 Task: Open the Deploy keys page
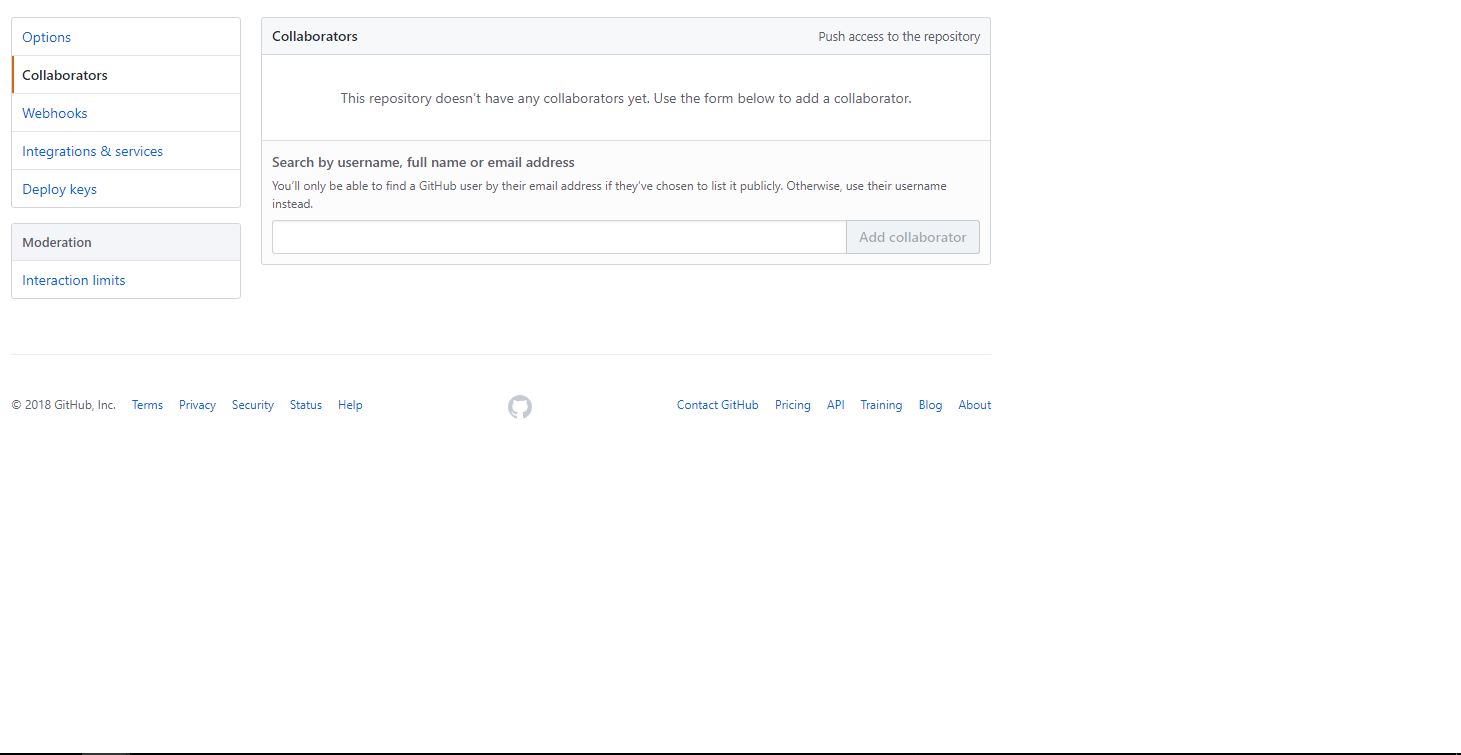(59, 189)
